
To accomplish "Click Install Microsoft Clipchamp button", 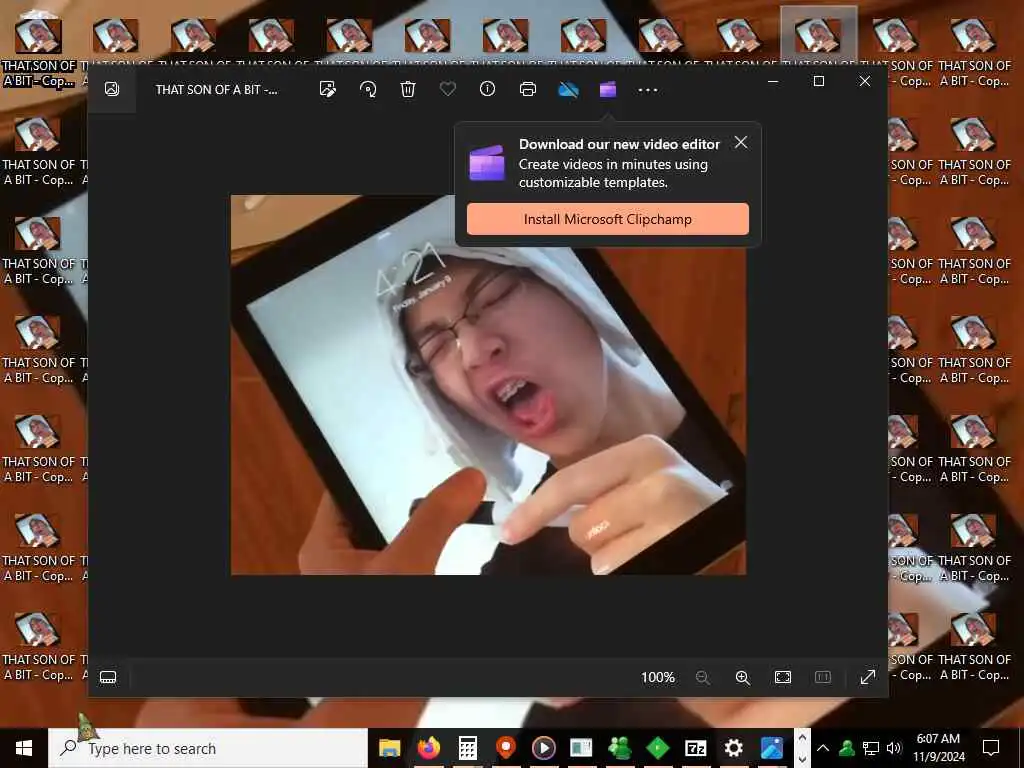I will [608, 219].
